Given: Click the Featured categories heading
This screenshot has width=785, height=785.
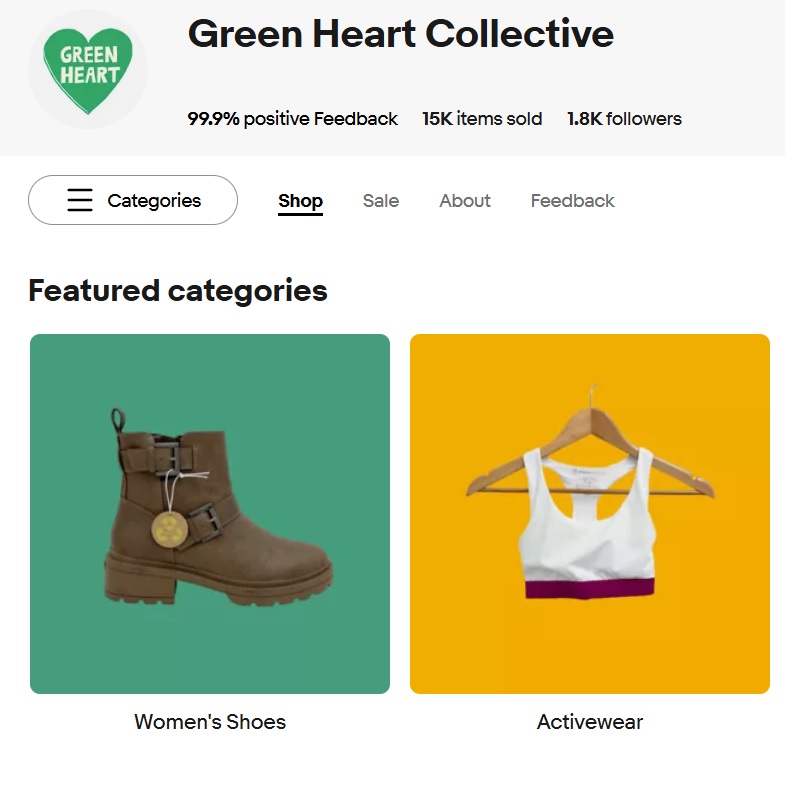Looking at the screenshot, I should point(178,291).
